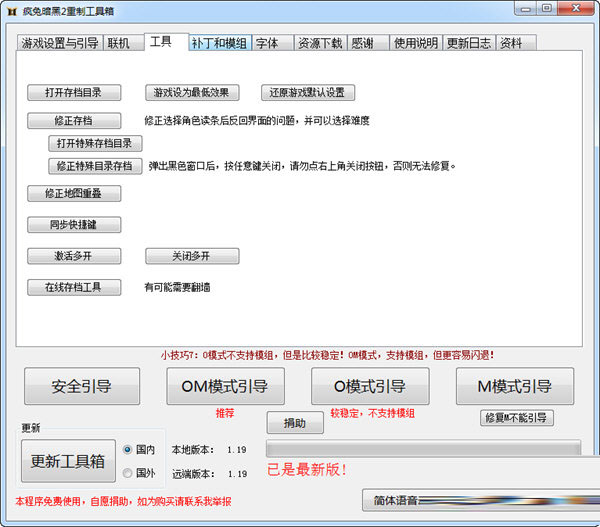The height and width of the screenshot is (527, 600).
Task: Launch 安全引导
Action: pyautogui.click(x=82, y=386)
